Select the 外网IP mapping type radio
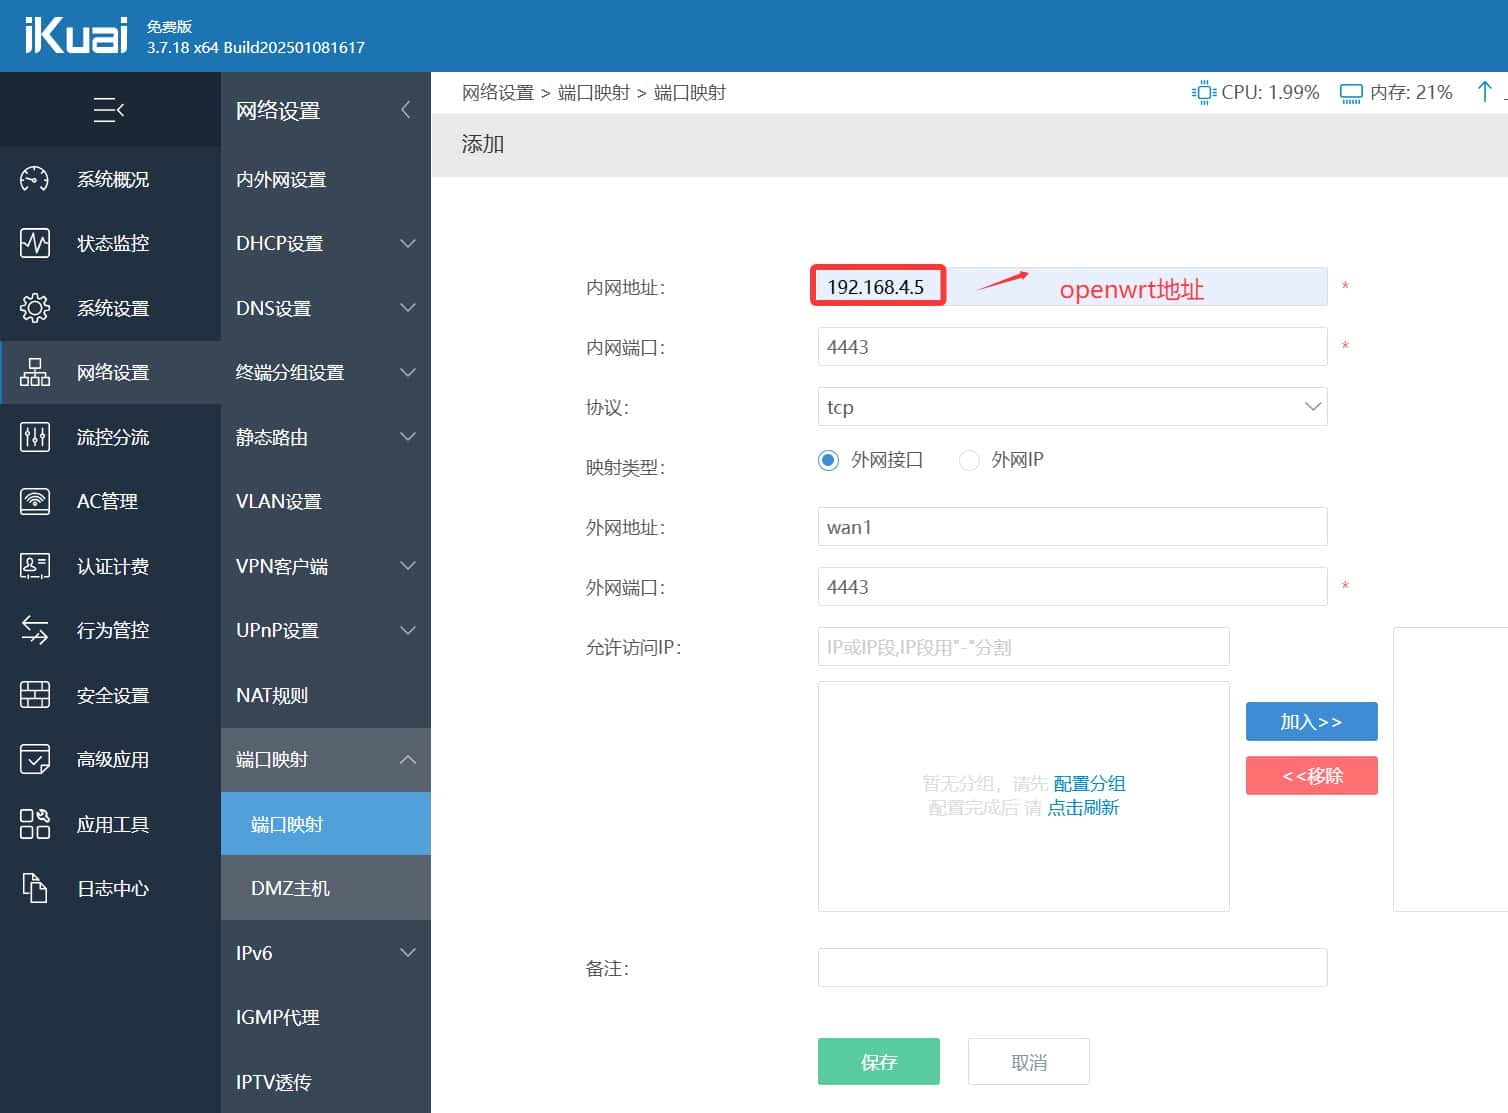Screen dimensions: 1508x1113 [x=969, y=460]
